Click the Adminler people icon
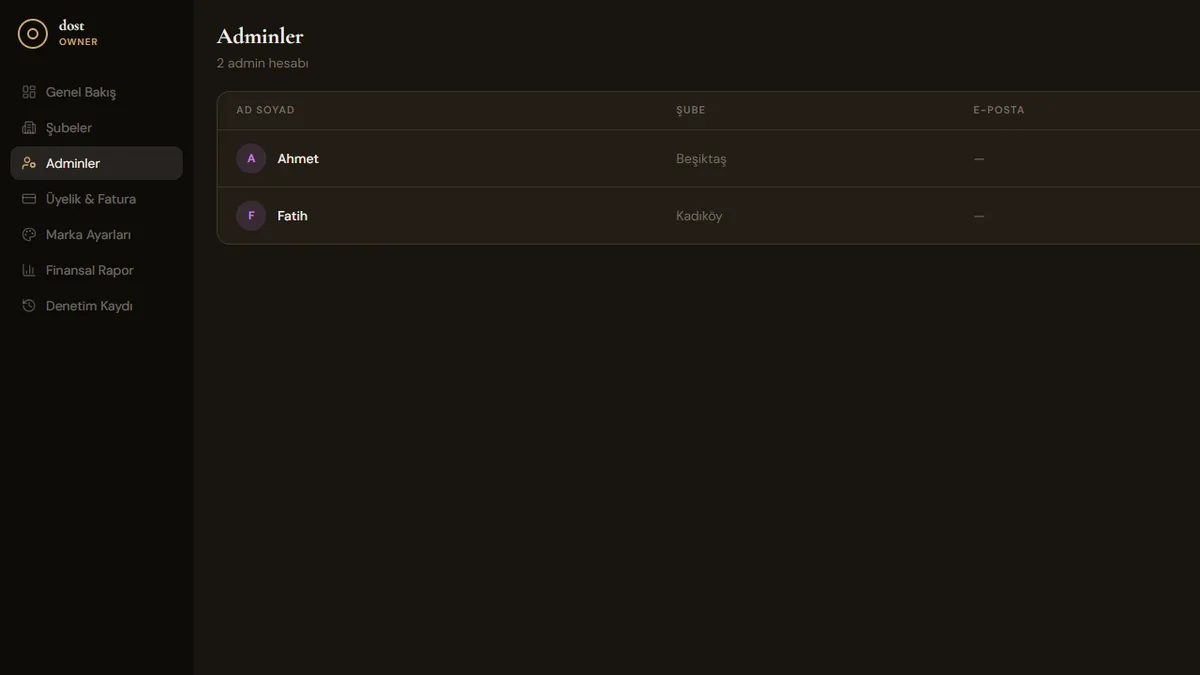Screen dimensions: 1200x675 (x=29, y=163)
